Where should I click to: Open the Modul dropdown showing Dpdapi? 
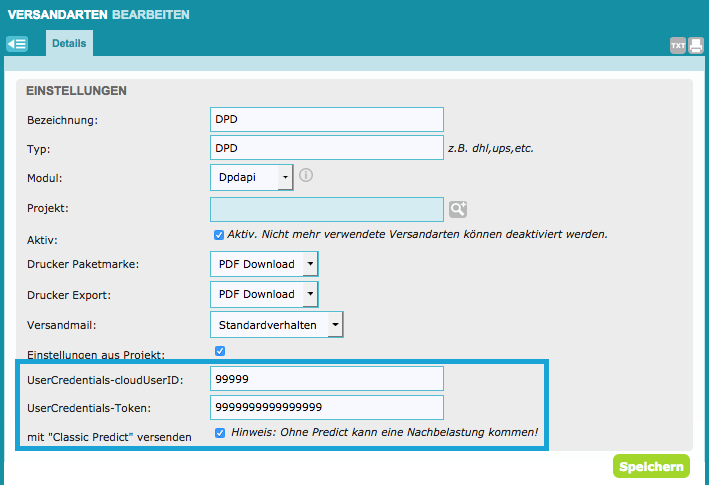[252, 177]
